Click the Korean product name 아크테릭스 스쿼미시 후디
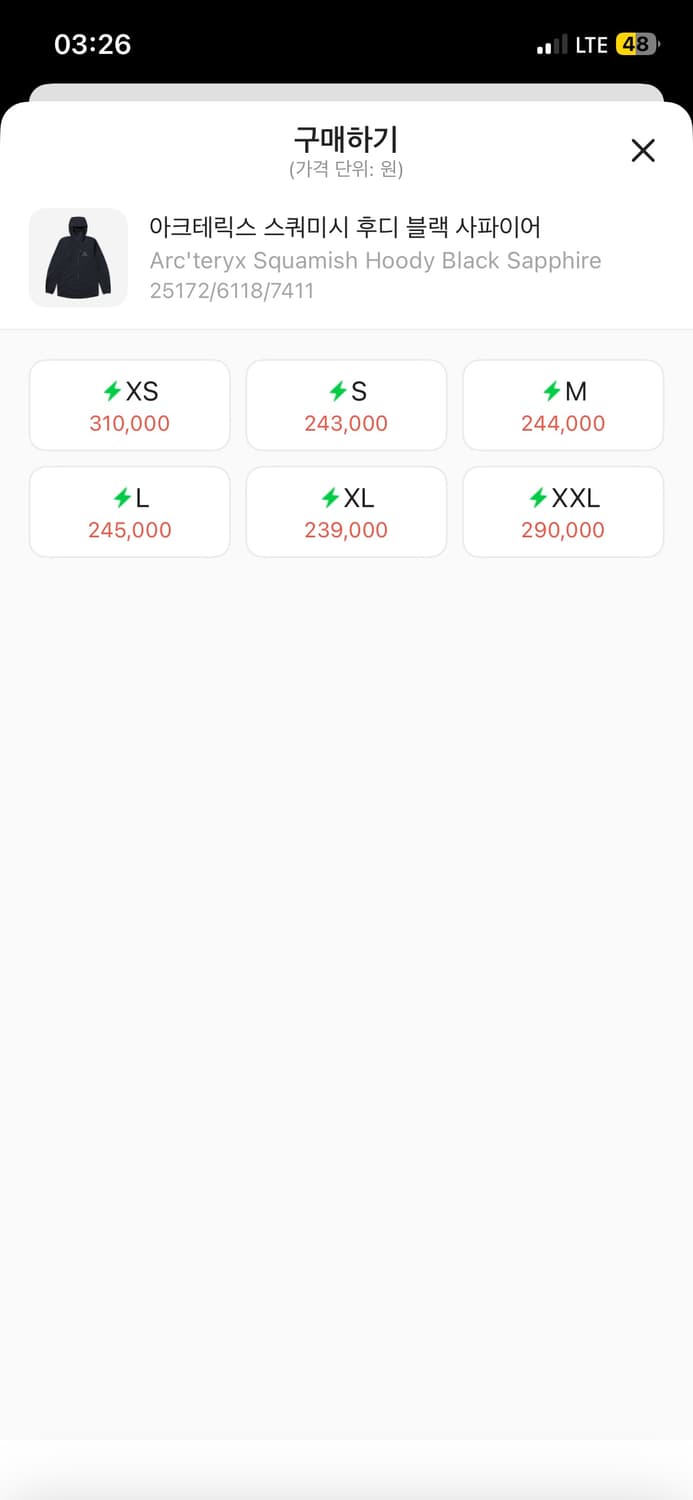The width and height of the screenshot is (693, 1500). (345, 228)
